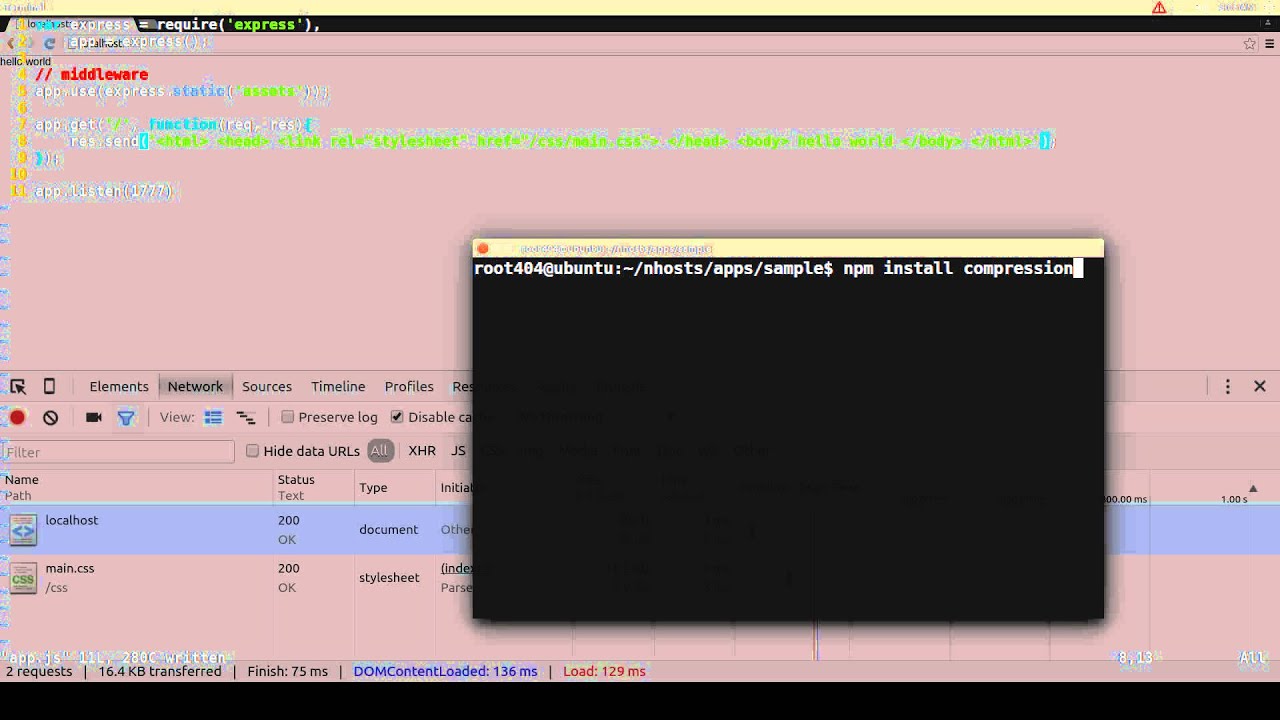Screen dimensions: 1280x720
Task: Switch to the small rows view icon
Action: pyautogui.click(x=245, y=417)
